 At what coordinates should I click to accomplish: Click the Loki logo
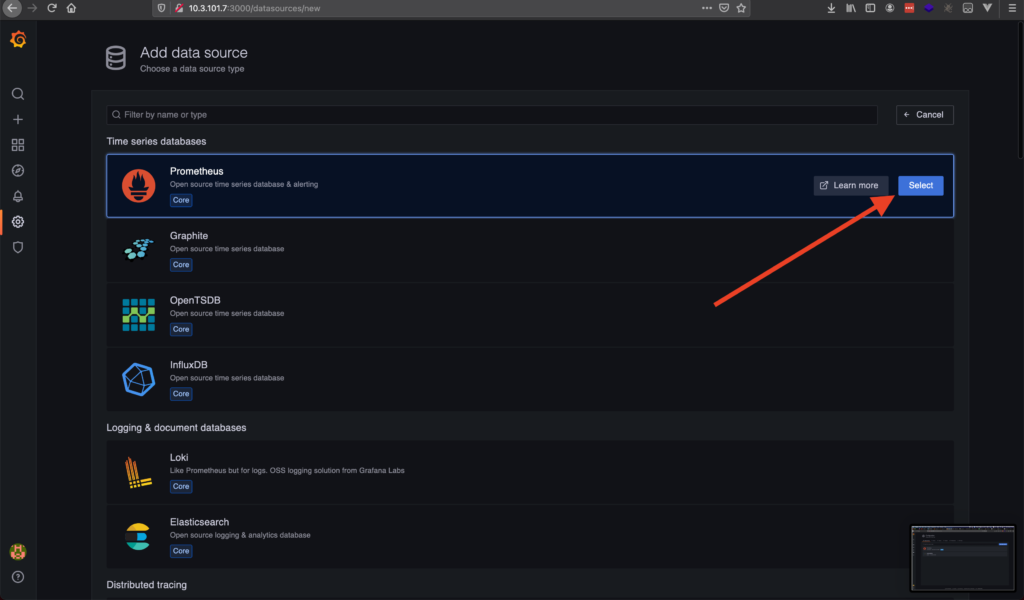coord(138,473)
